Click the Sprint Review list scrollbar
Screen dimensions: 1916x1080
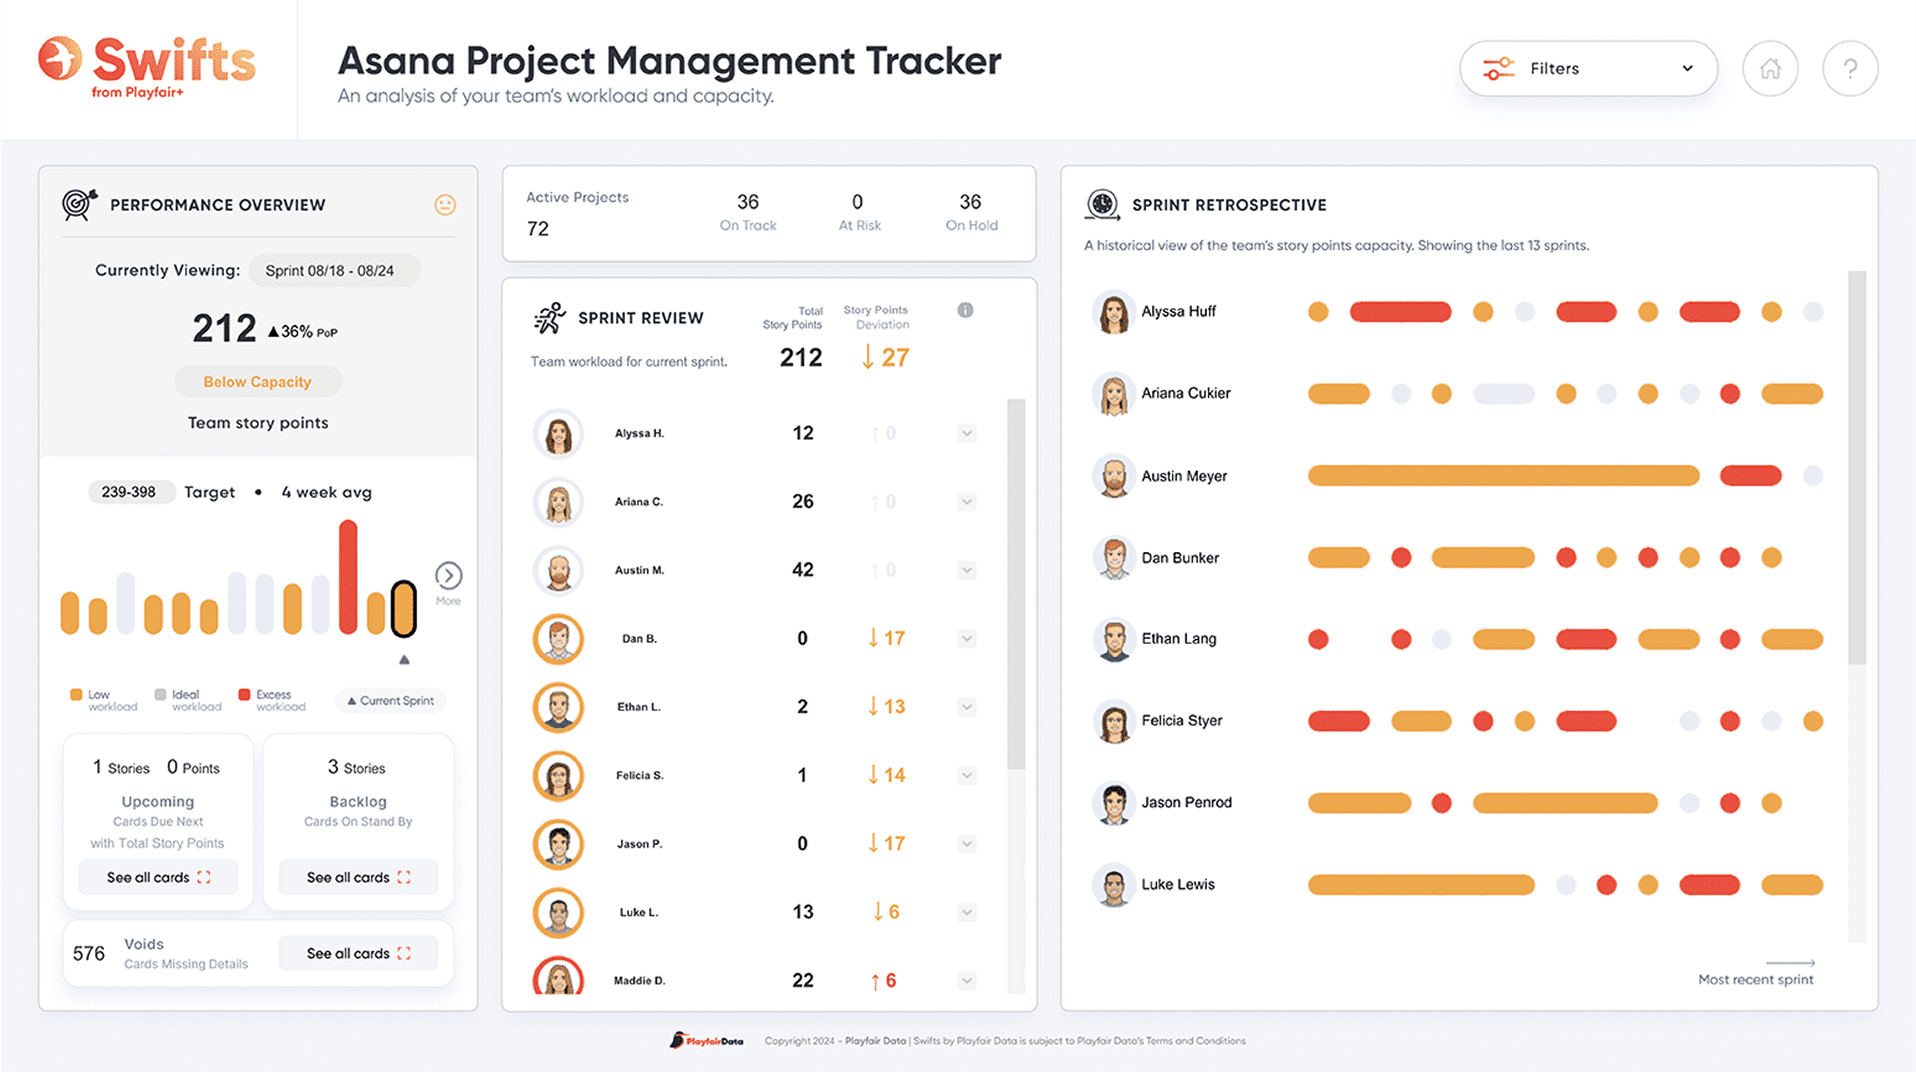(1016, 585)
